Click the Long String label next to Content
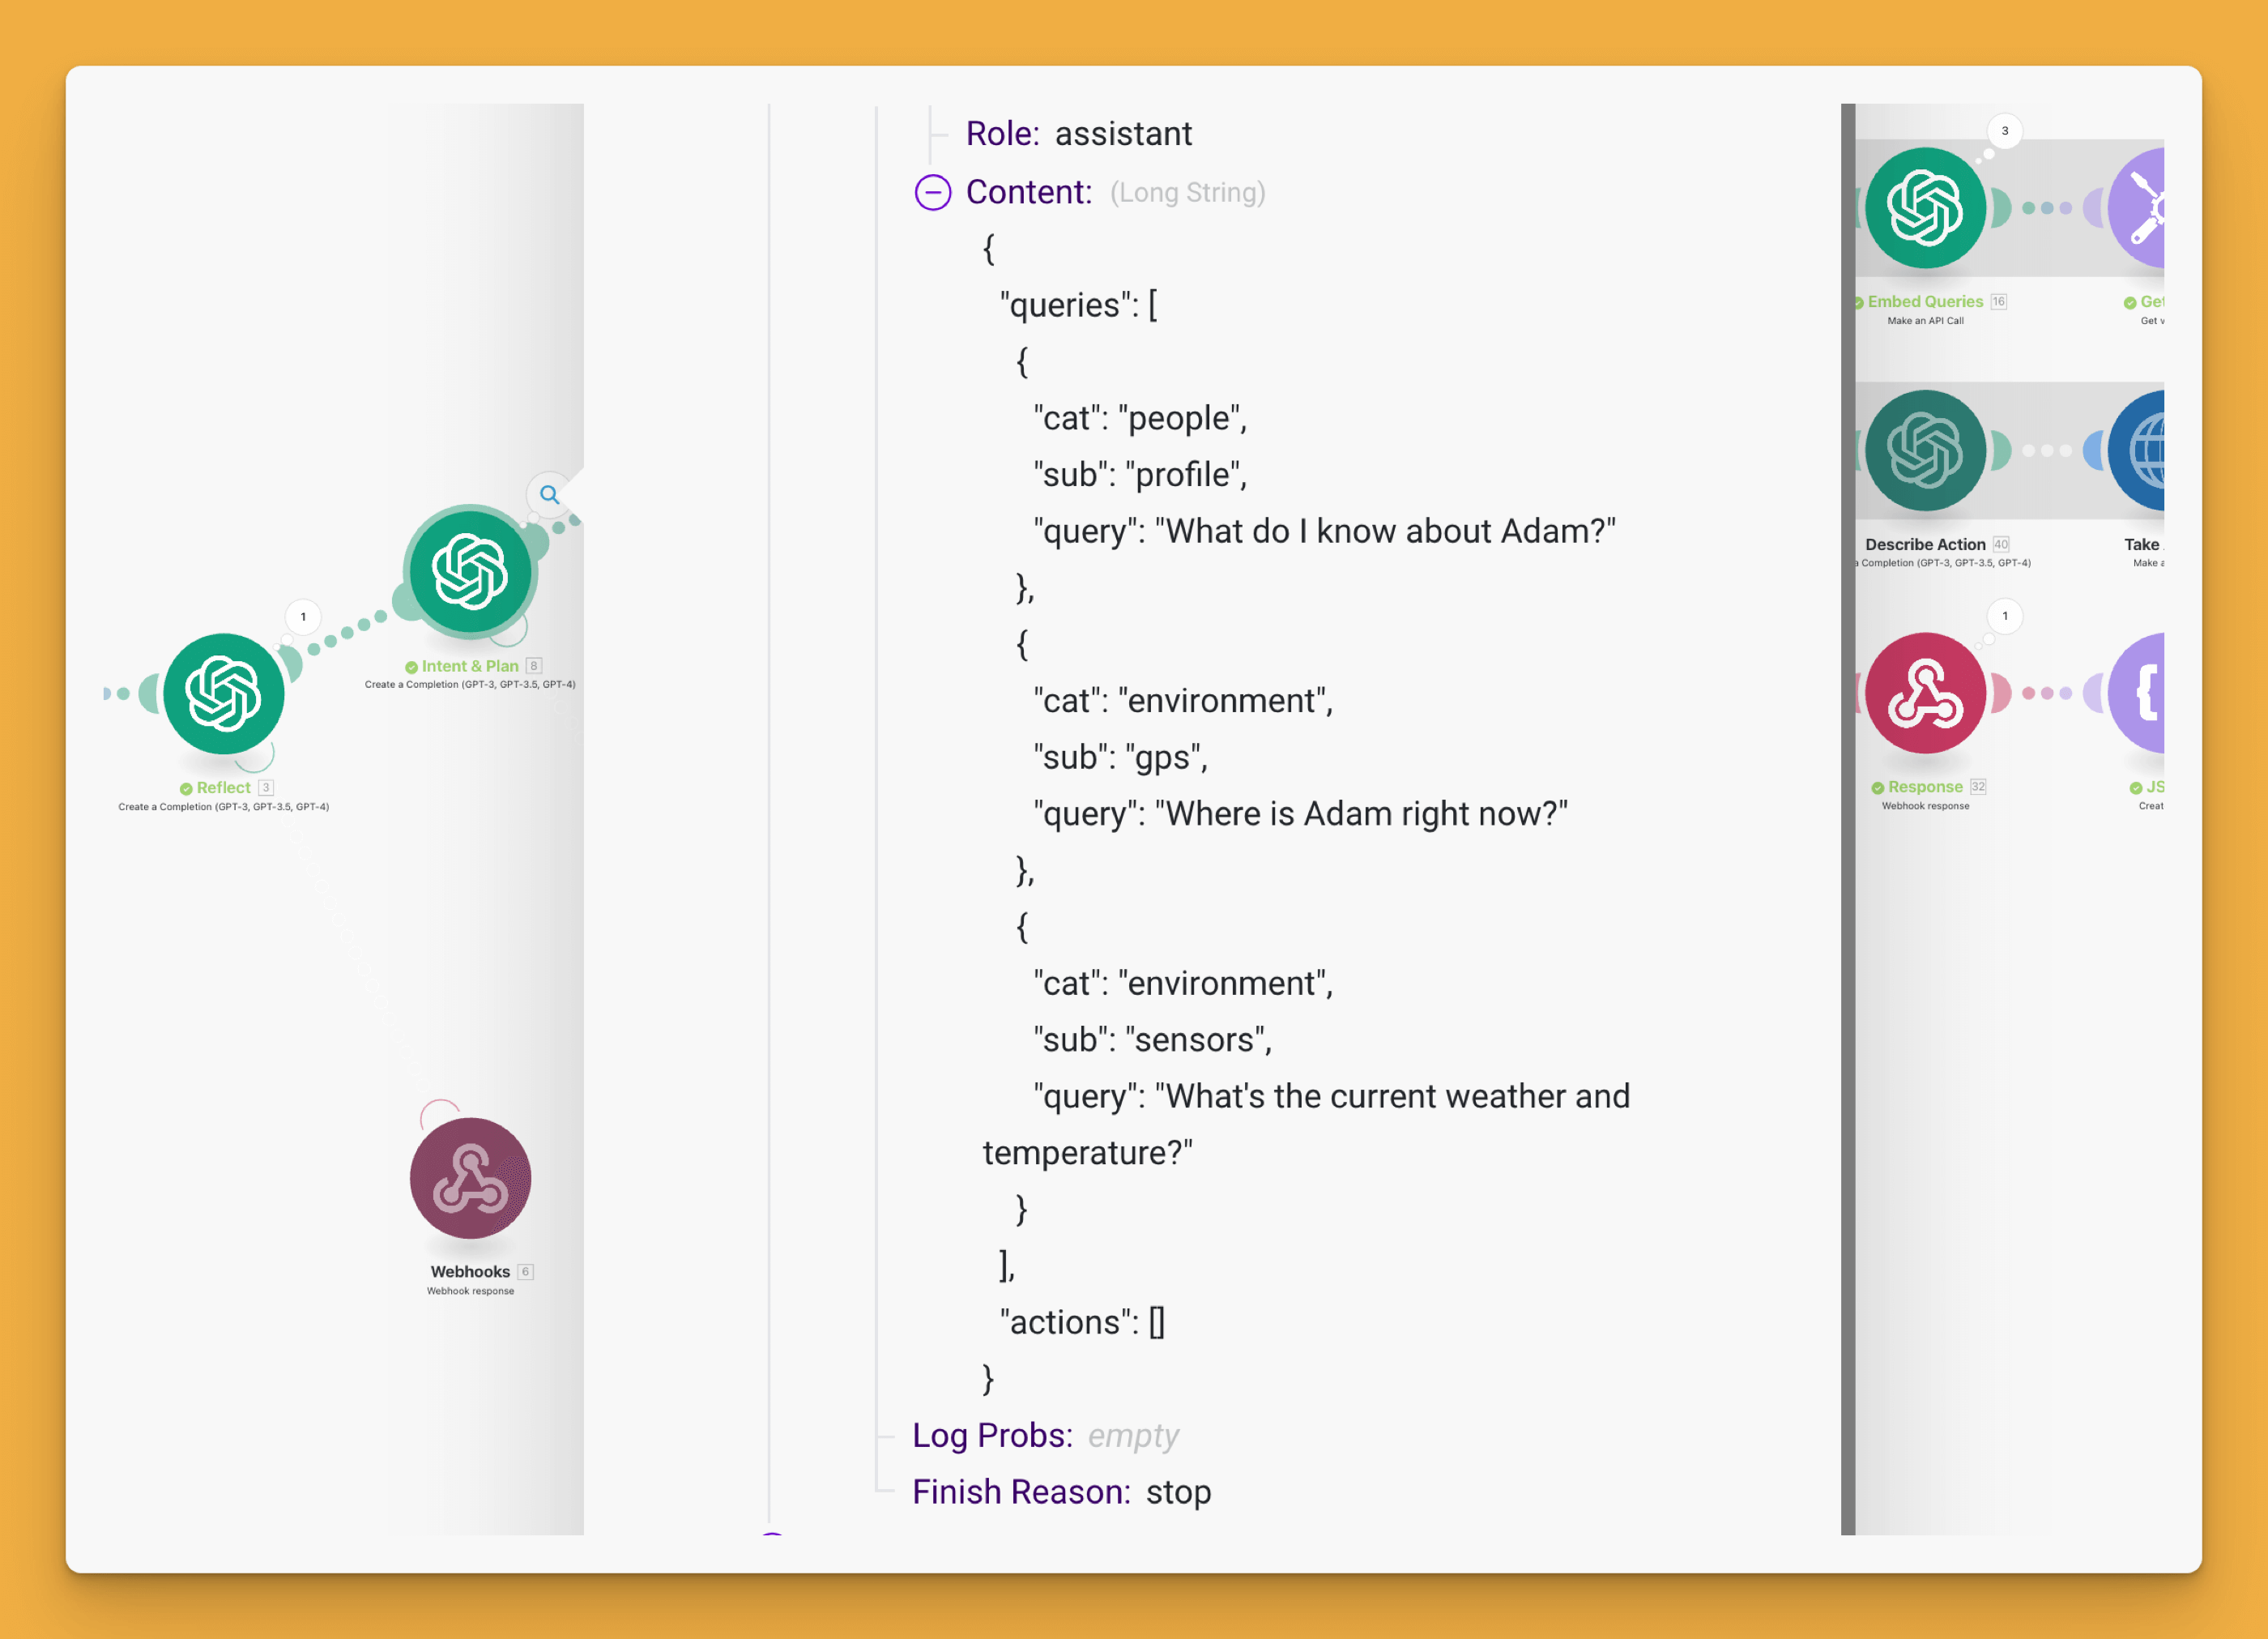 point(1188,192)
